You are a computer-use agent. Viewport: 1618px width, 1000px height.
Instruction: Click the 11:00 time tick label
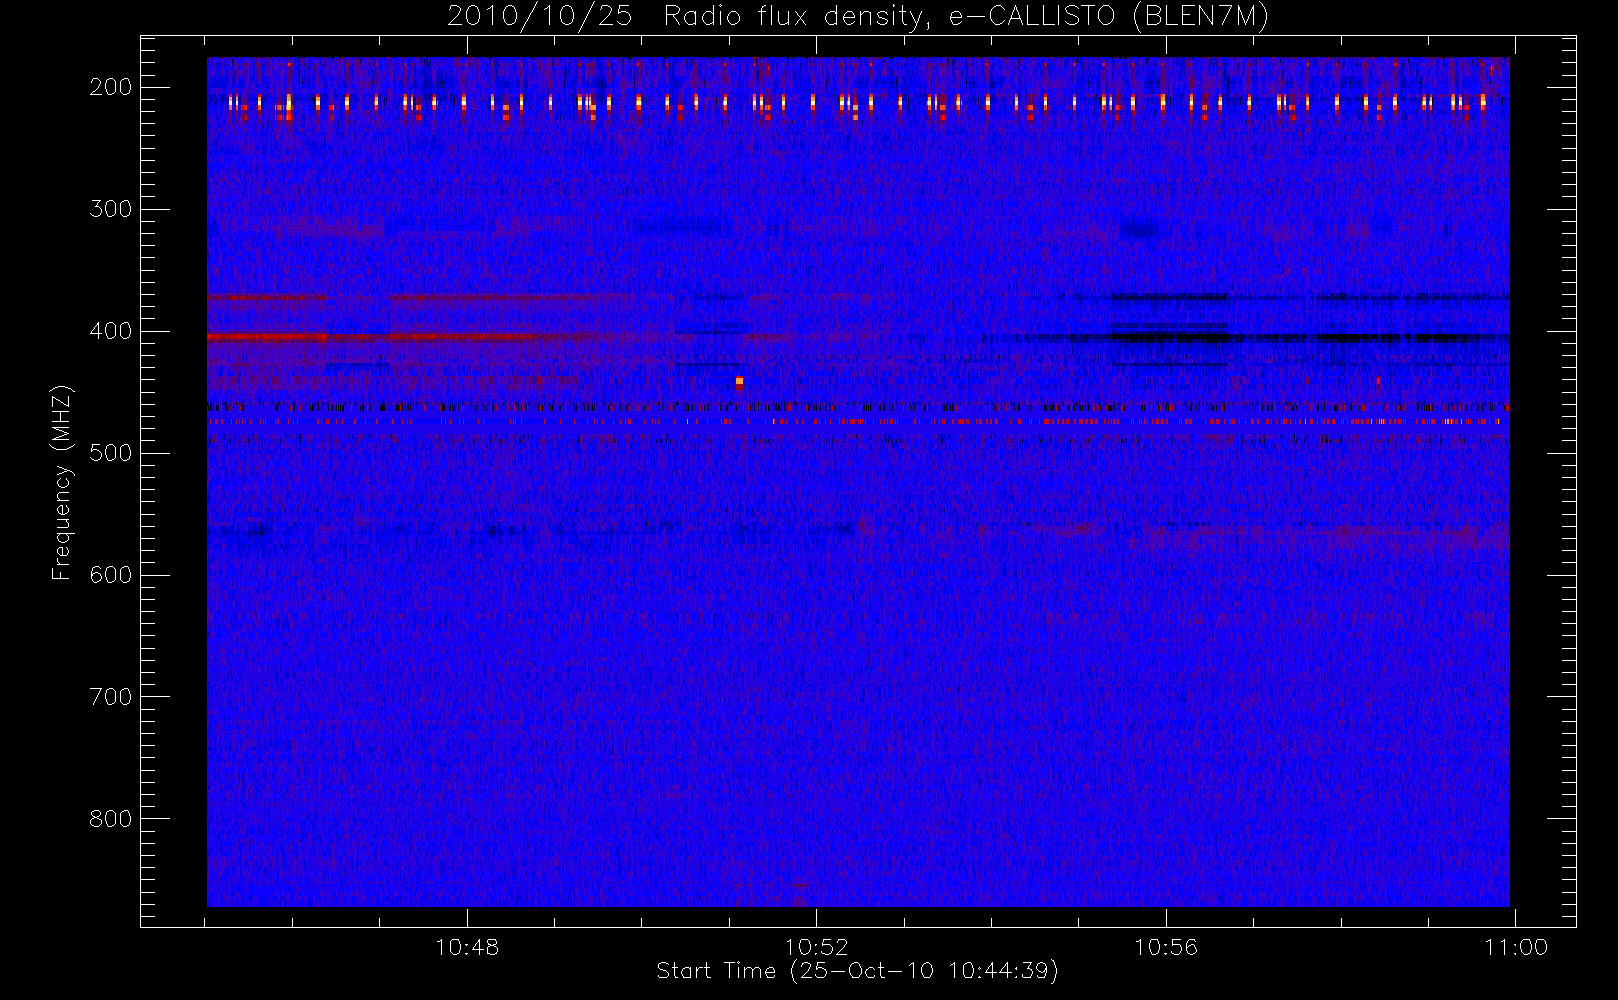tap(1516, 947)
